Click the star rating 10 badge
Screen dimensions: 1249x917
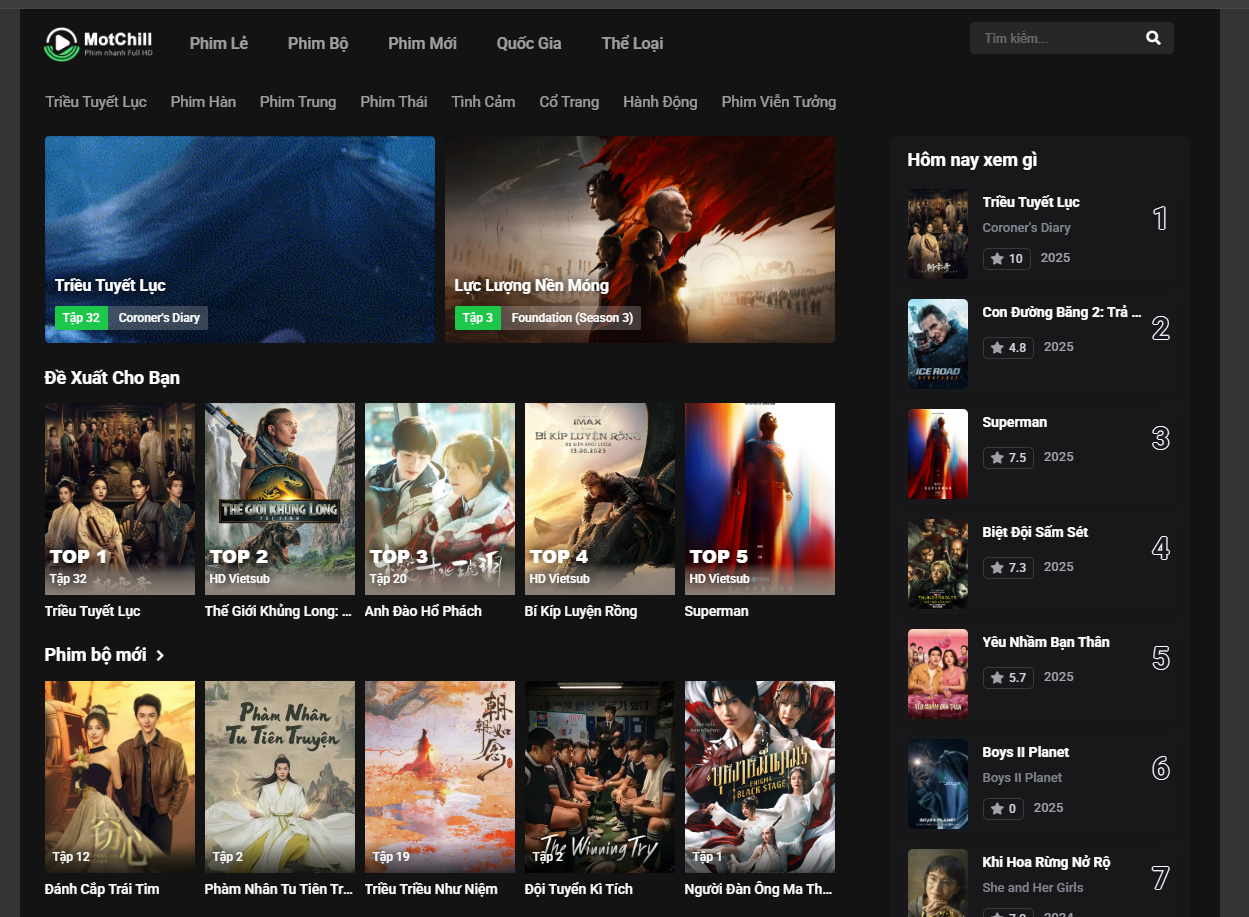pyautogui.click(x=1008, y=258)
